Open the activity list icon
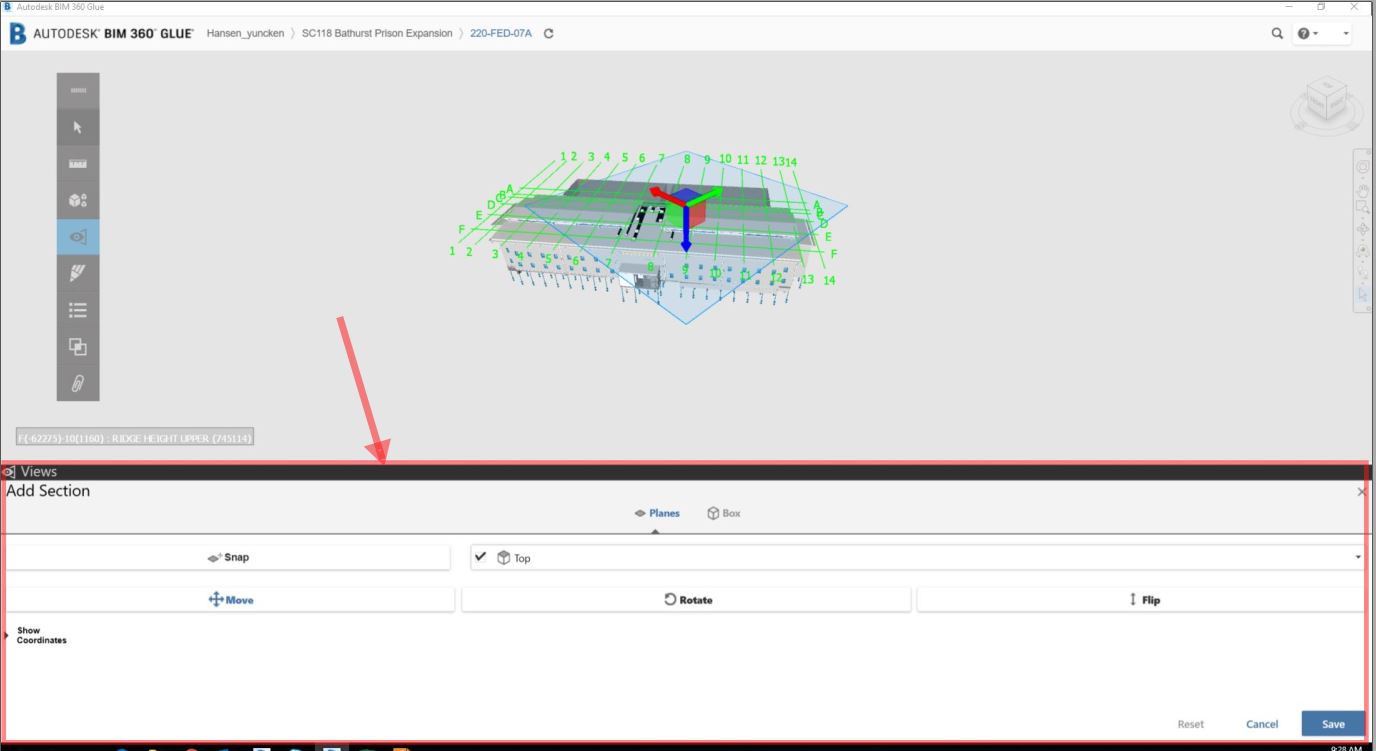 pyautogui.click(x=77, y=310)
